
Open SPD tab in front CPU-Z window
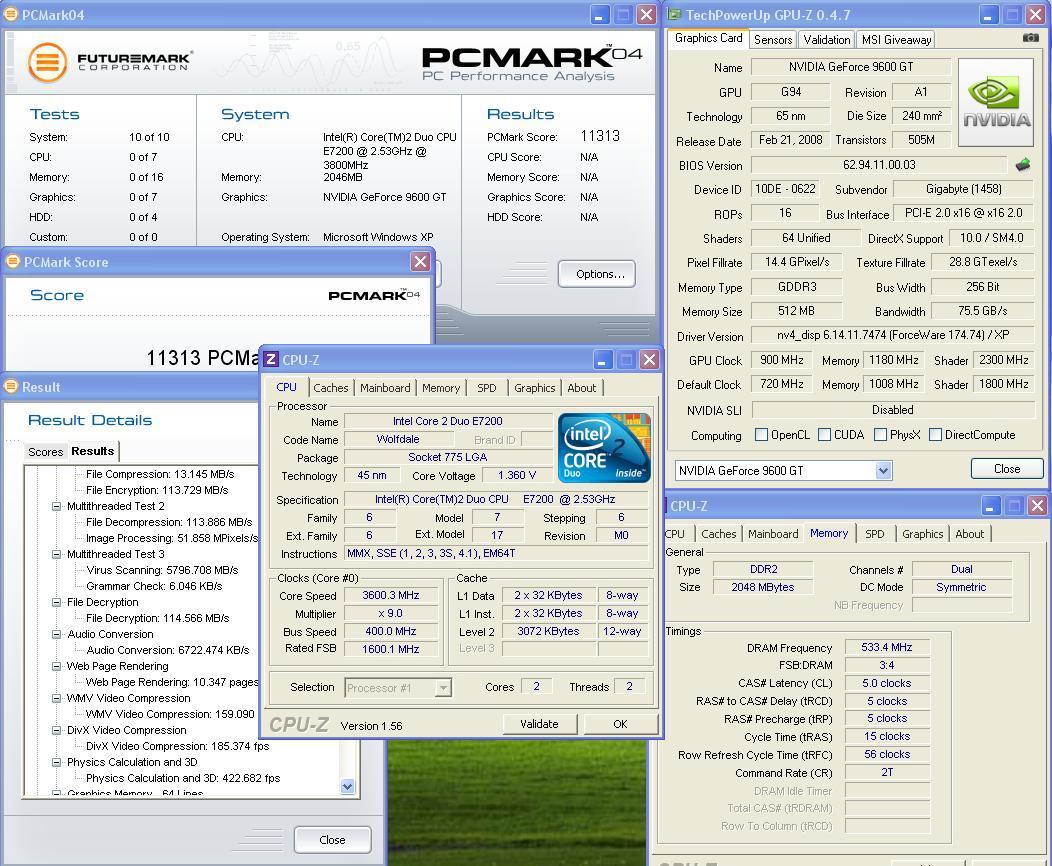tap(486, 388)
